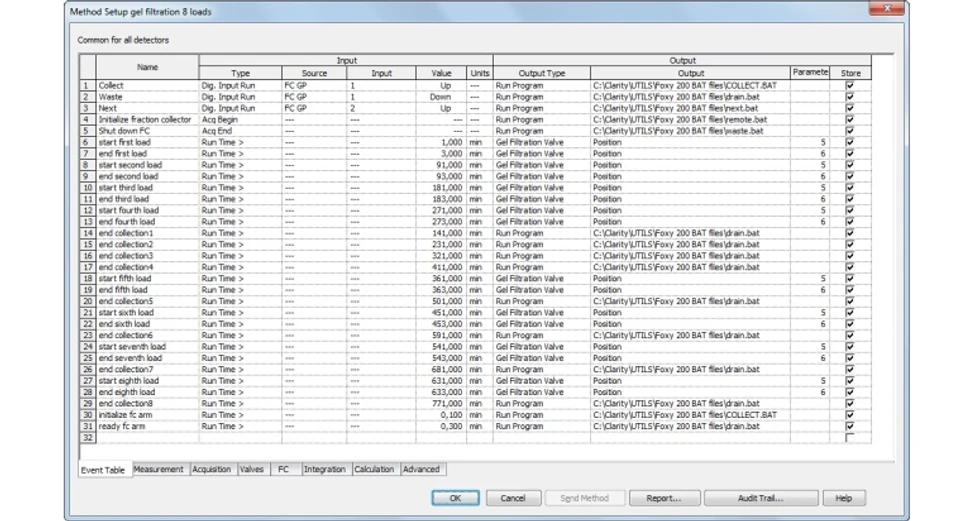Select the 'start third load' cell
Image resolution: width=960 pixels, height=521 pixels.
click(x=148, y=188)
